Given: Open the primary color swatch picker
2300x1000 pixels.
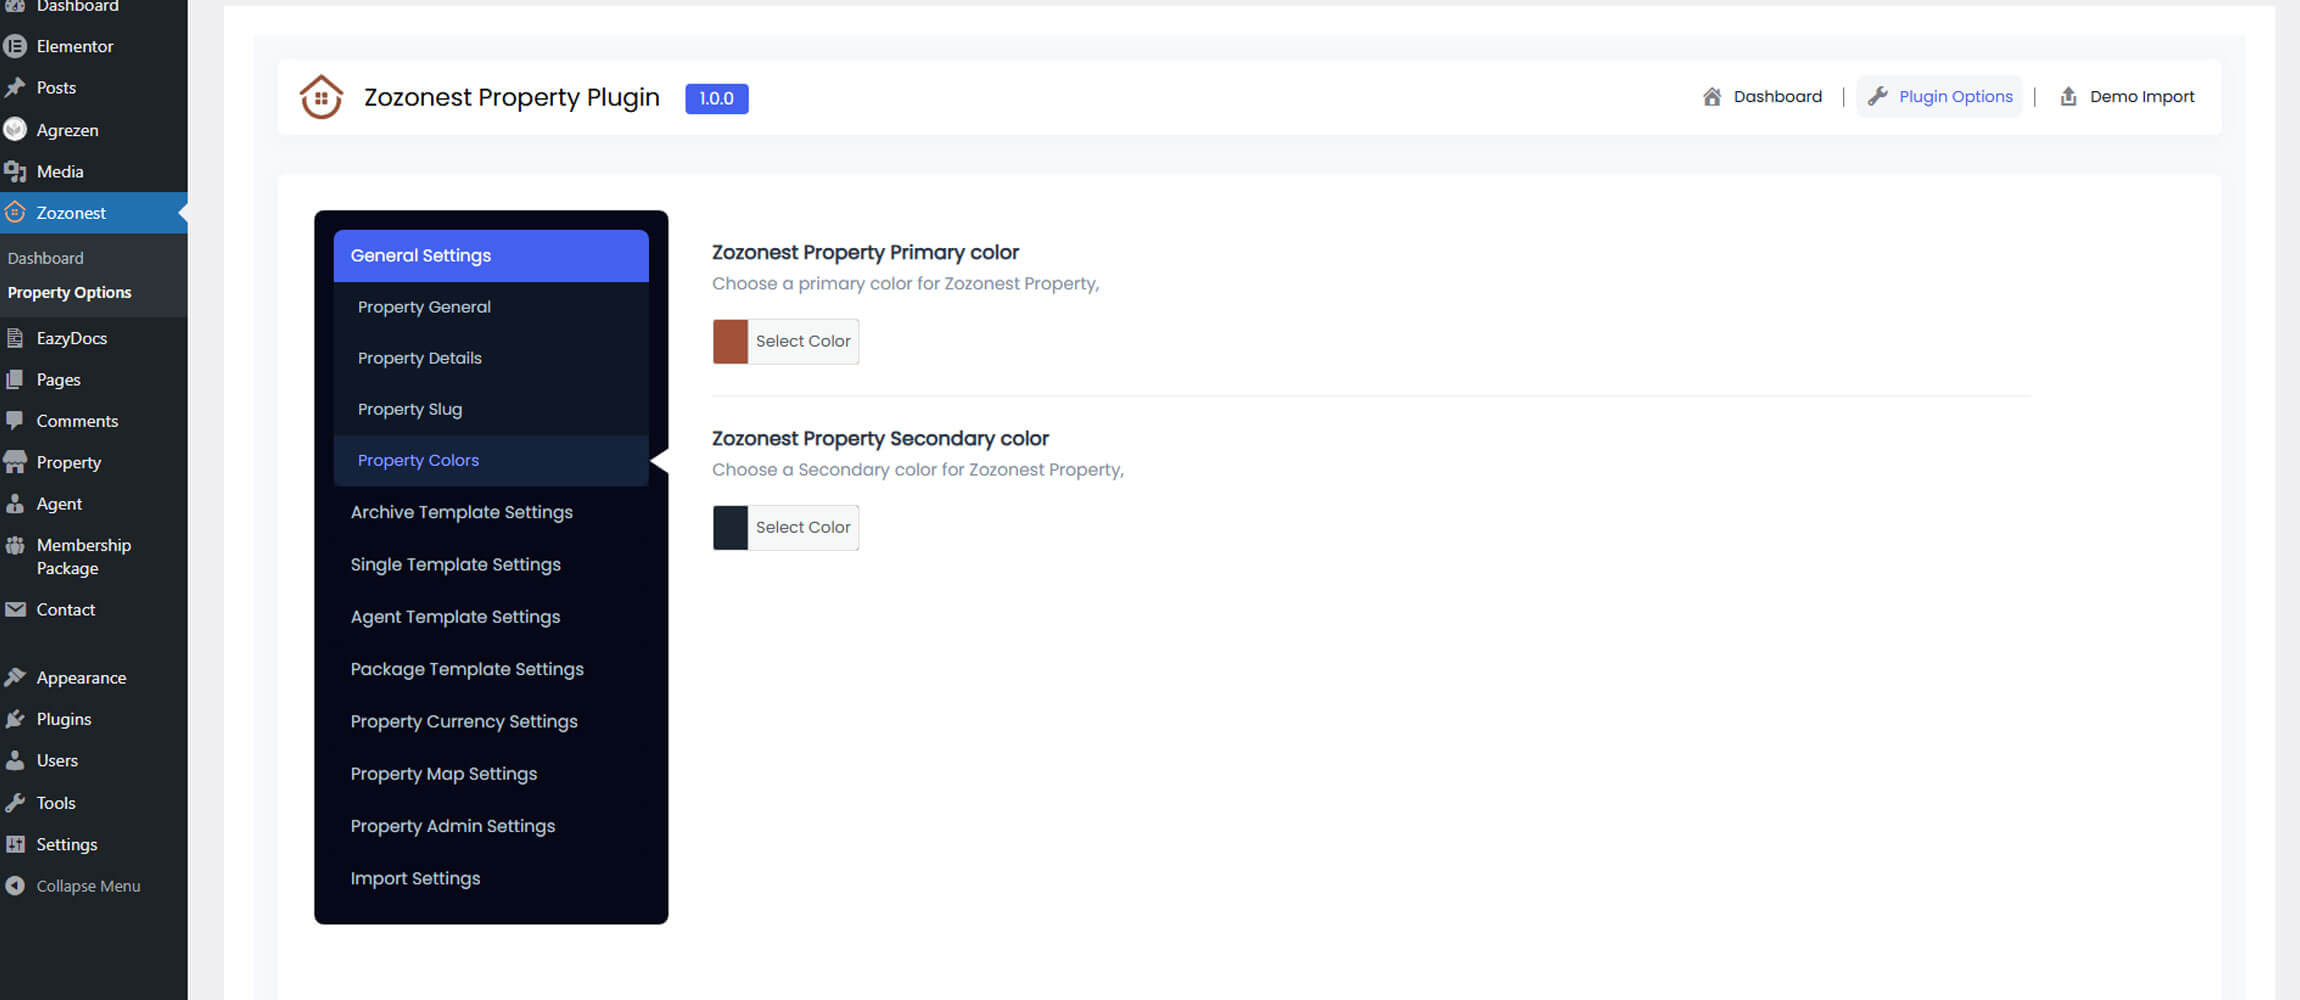Looking at the screenshot, I should coord(730,342).
